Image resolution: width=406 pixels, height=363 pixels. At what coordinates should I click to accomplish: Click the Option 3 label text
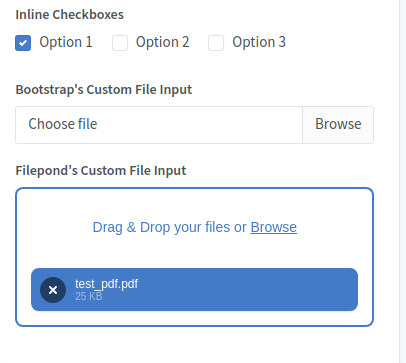tap(259, 42)
